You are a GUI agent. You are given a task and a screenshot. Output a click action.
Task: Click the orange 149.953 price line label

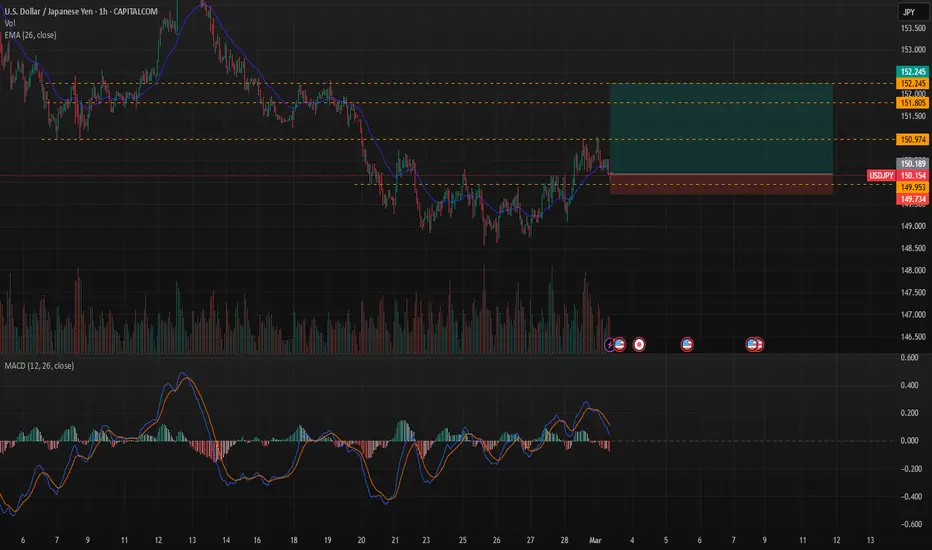912,187
